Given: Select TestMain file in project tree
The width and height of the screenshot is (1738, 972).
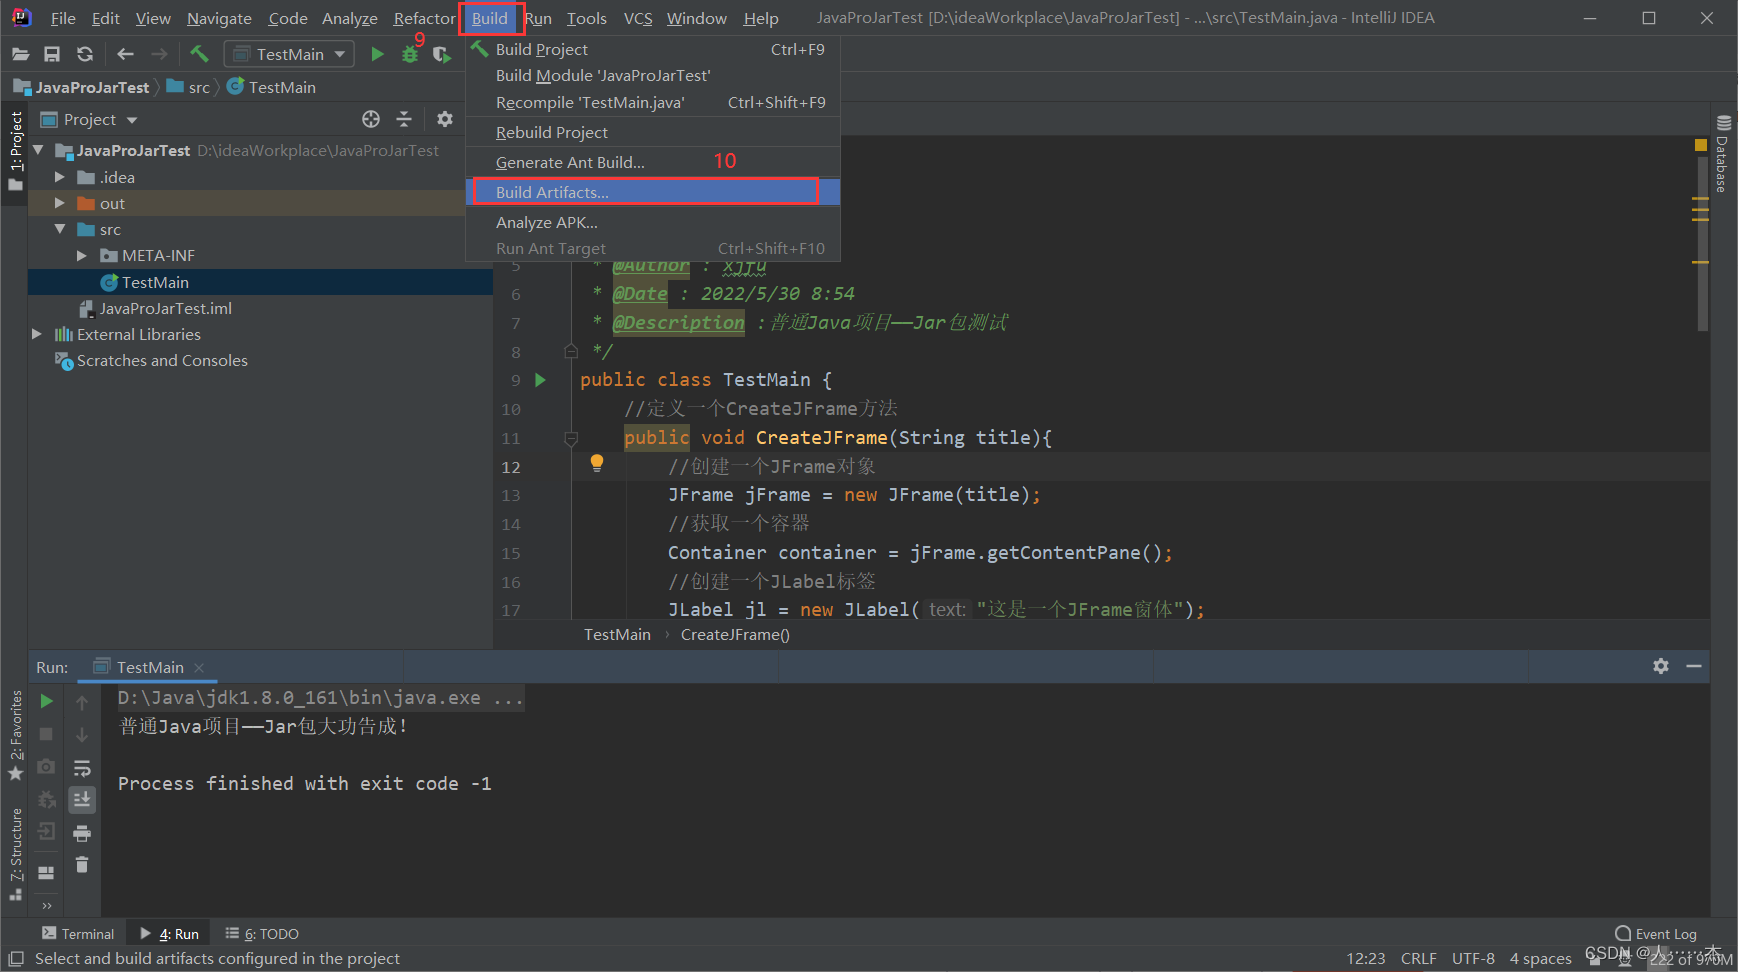Looking at the screenshot, I should [155, 282].
